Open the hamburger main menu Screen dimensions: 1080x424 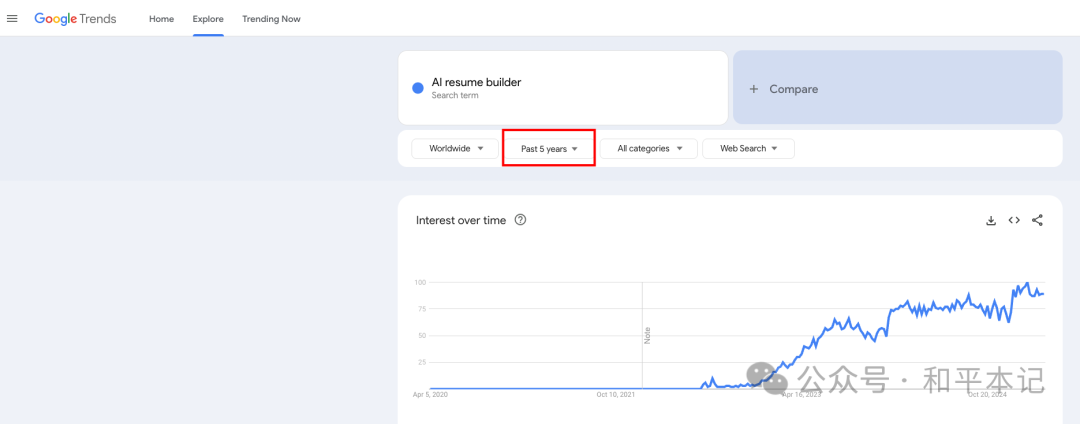click(12, 19)
